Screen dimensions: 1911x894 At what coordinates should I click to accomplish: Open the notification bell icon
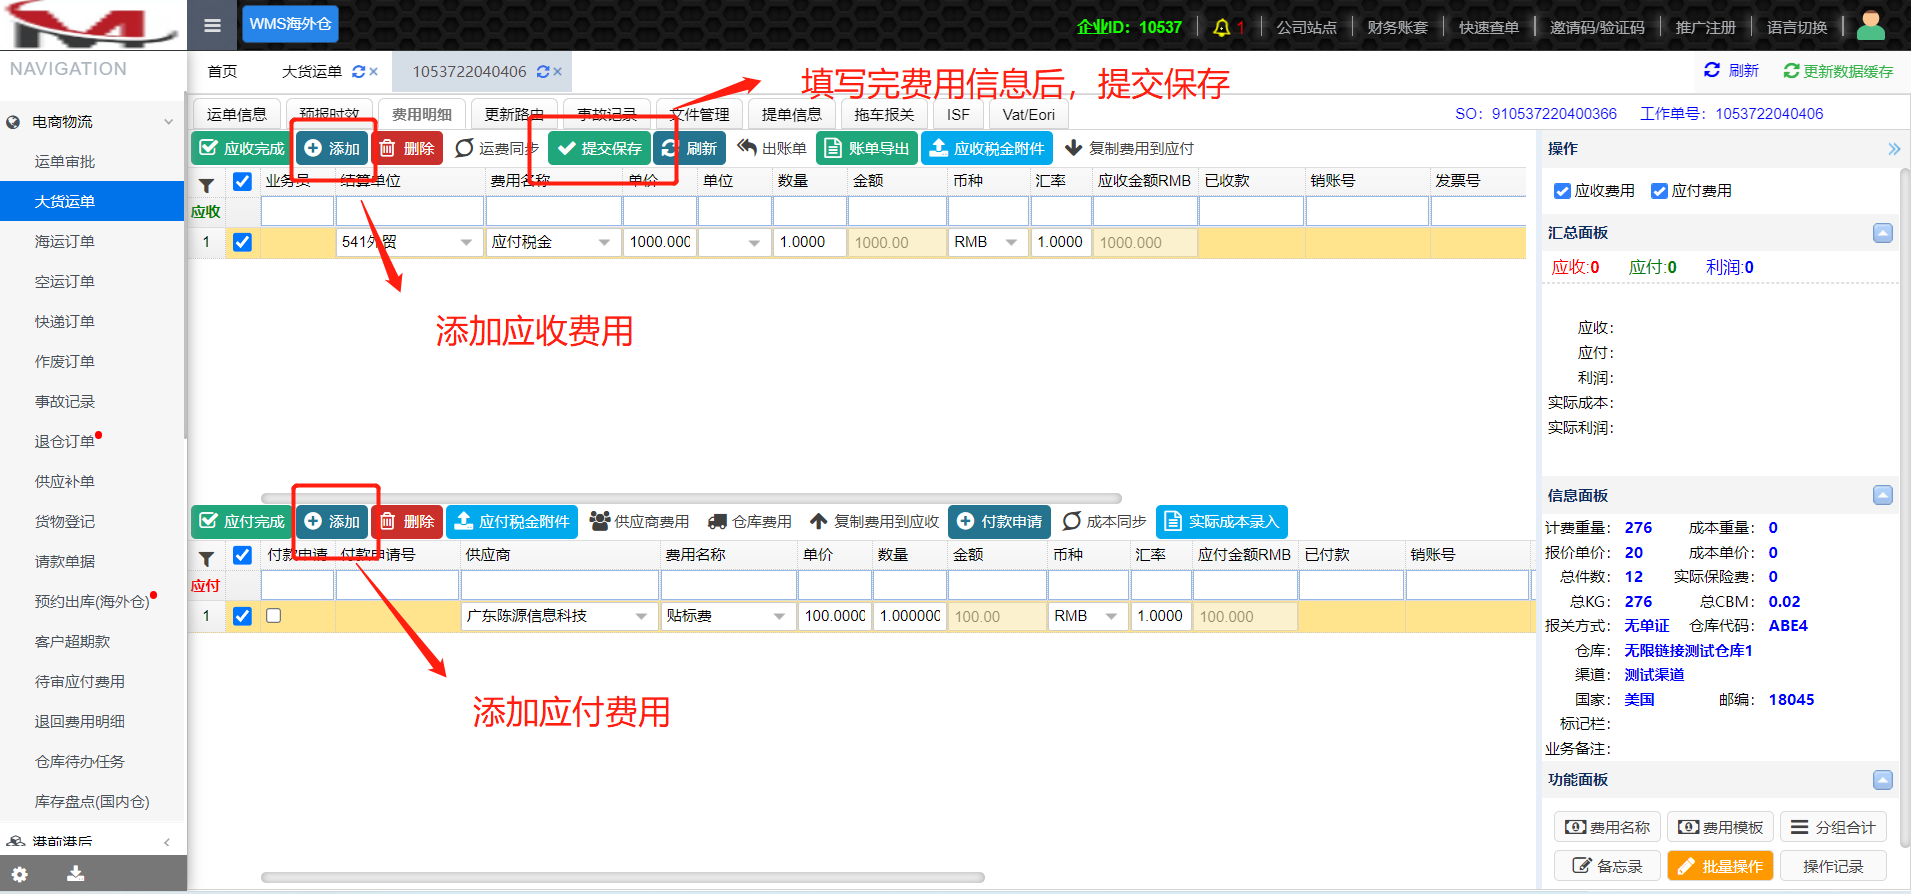[1221, 27]
